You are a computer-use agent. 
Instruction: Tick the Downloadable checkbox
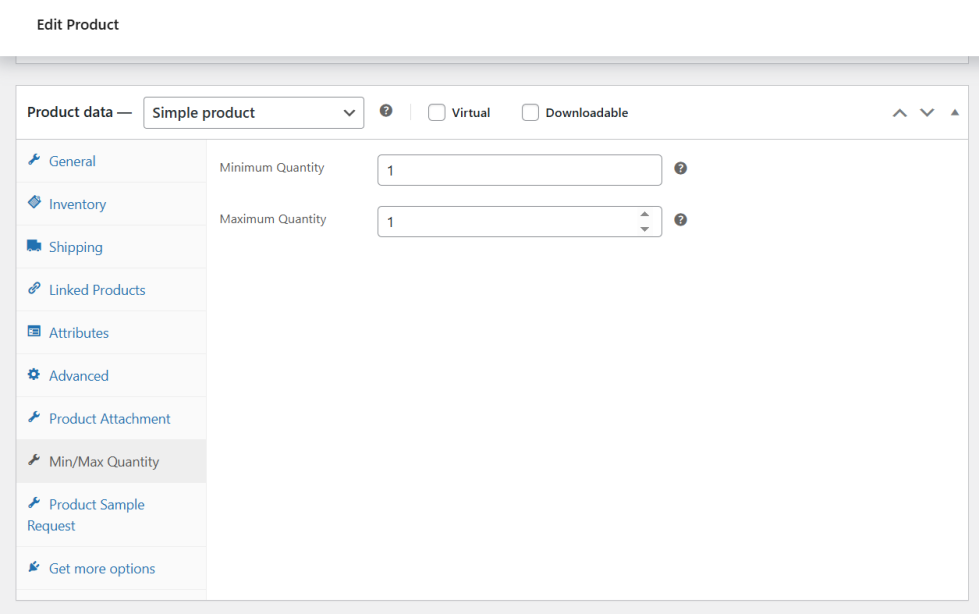530,113
